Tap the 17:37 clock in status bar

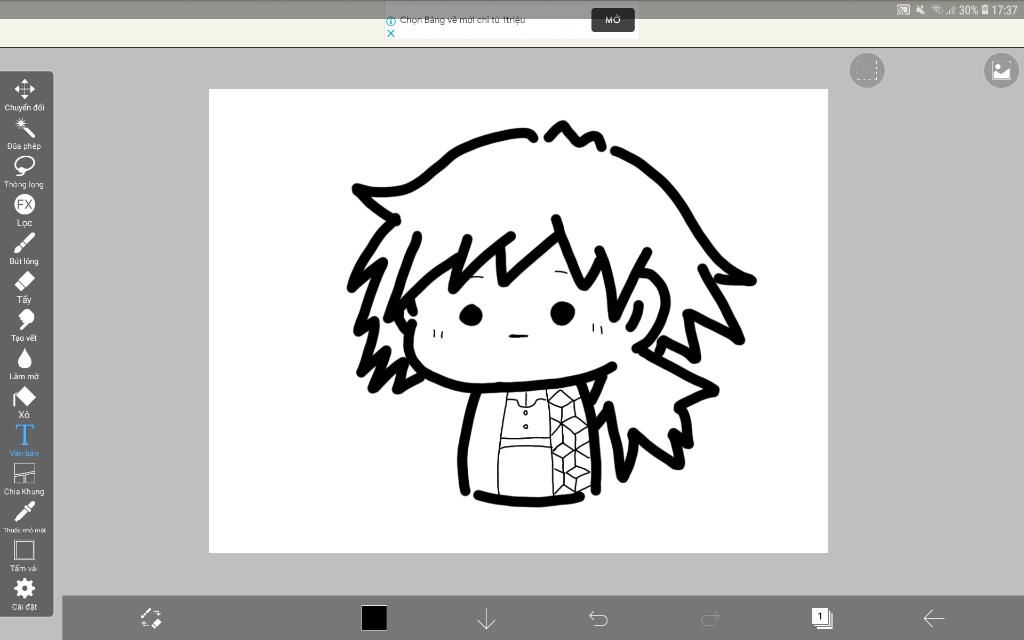coord(1004,10)
